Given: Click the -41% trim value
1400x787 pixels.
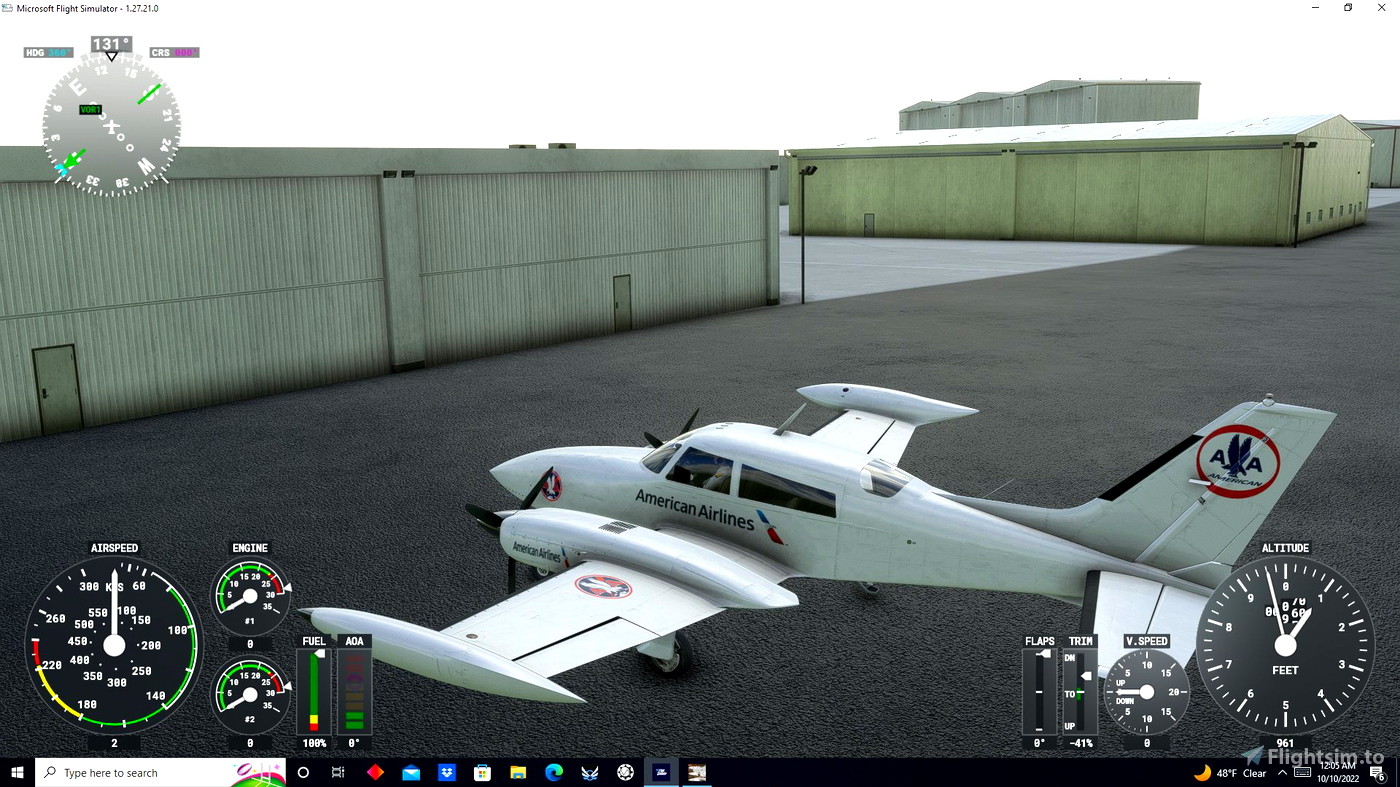Looking at the screenshot, I should click(x=1080, y=743).
